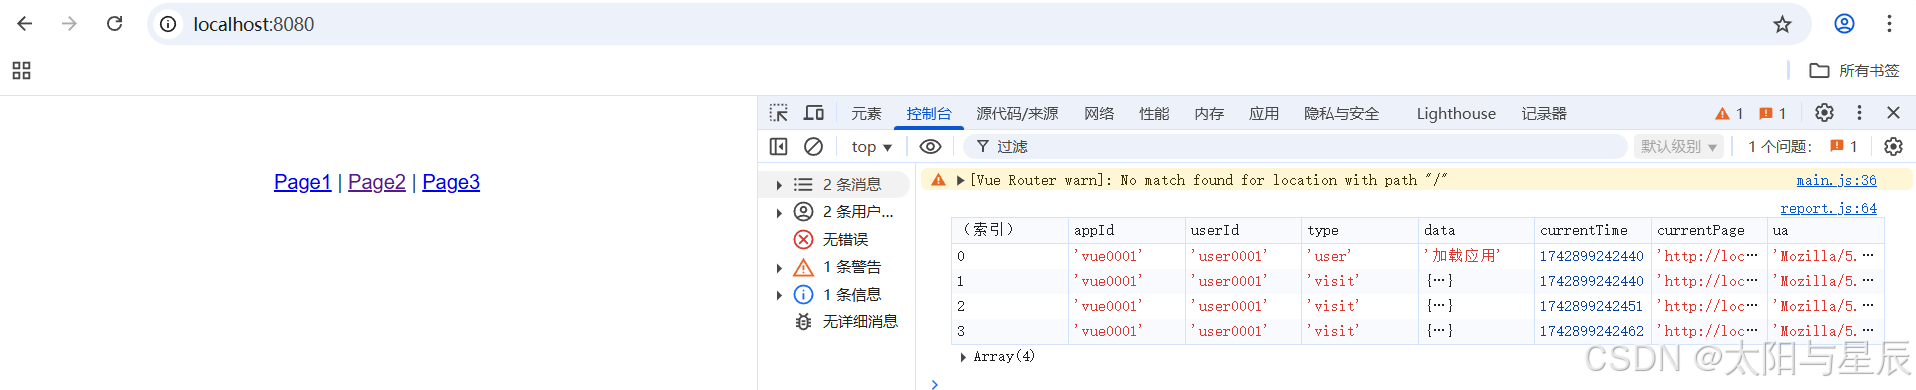Open the top JavaScript context dropdown

[x=871, y=147]
